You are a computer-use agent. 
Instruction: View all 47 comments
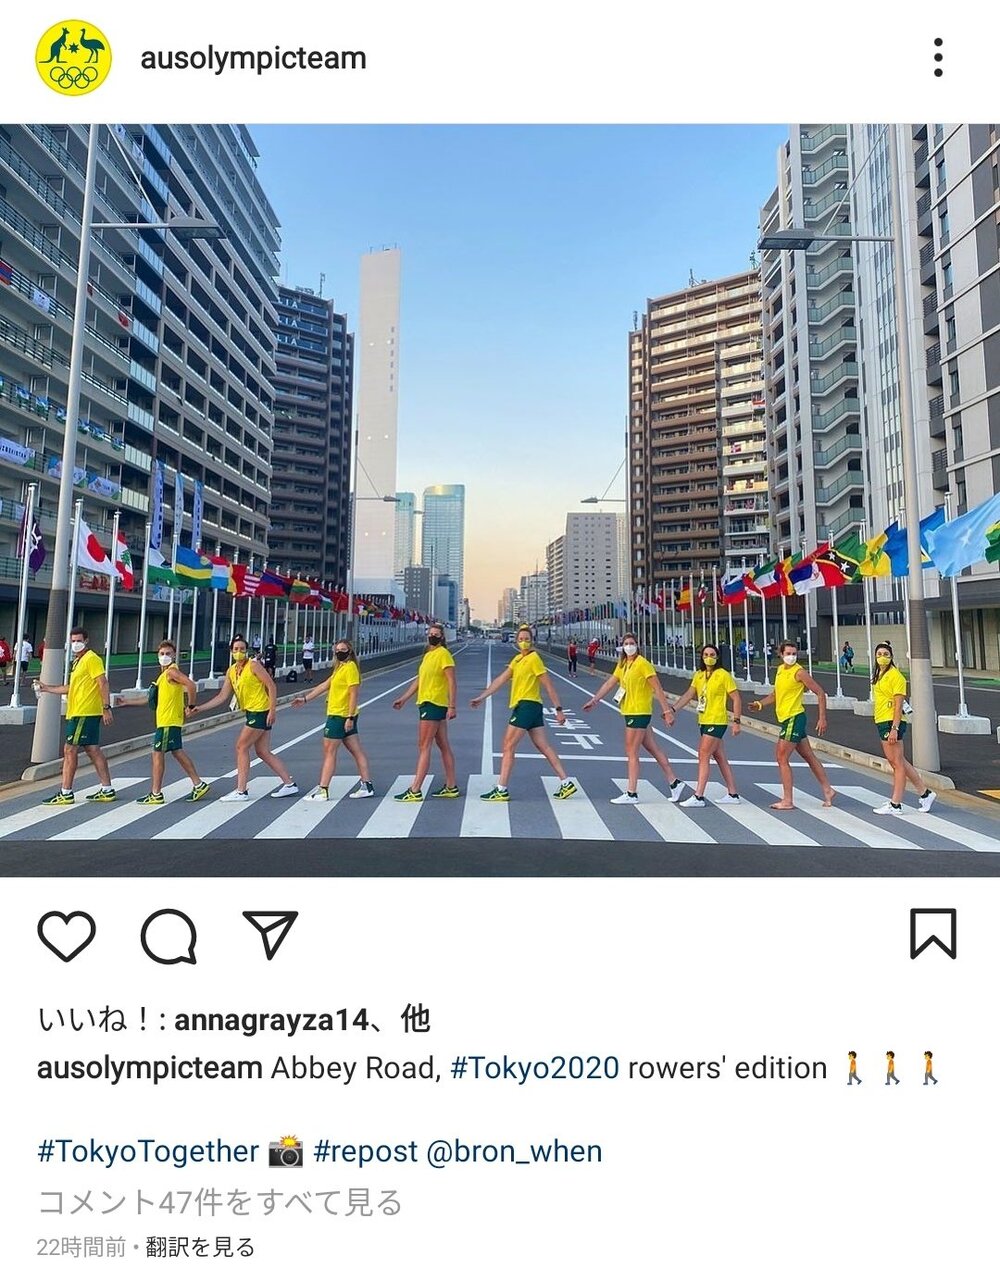[x=220, y=1202]
